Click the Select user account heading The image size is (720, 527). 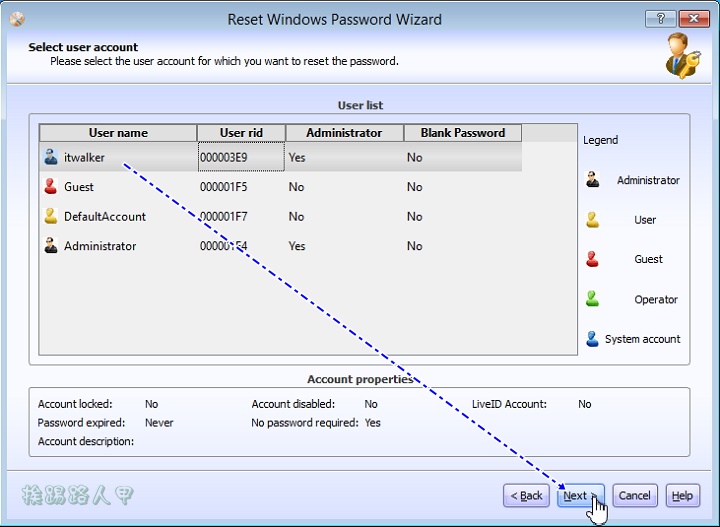coord(83,47)
